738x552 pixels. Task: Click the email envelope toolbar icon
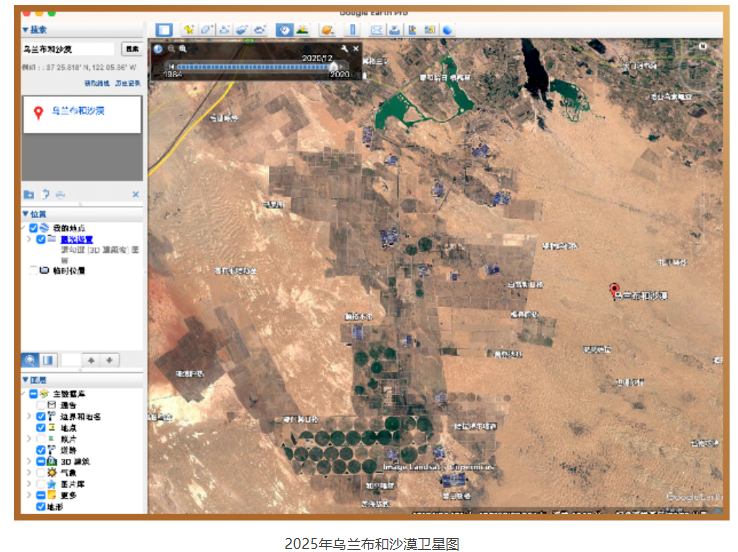tap(377, 30)
